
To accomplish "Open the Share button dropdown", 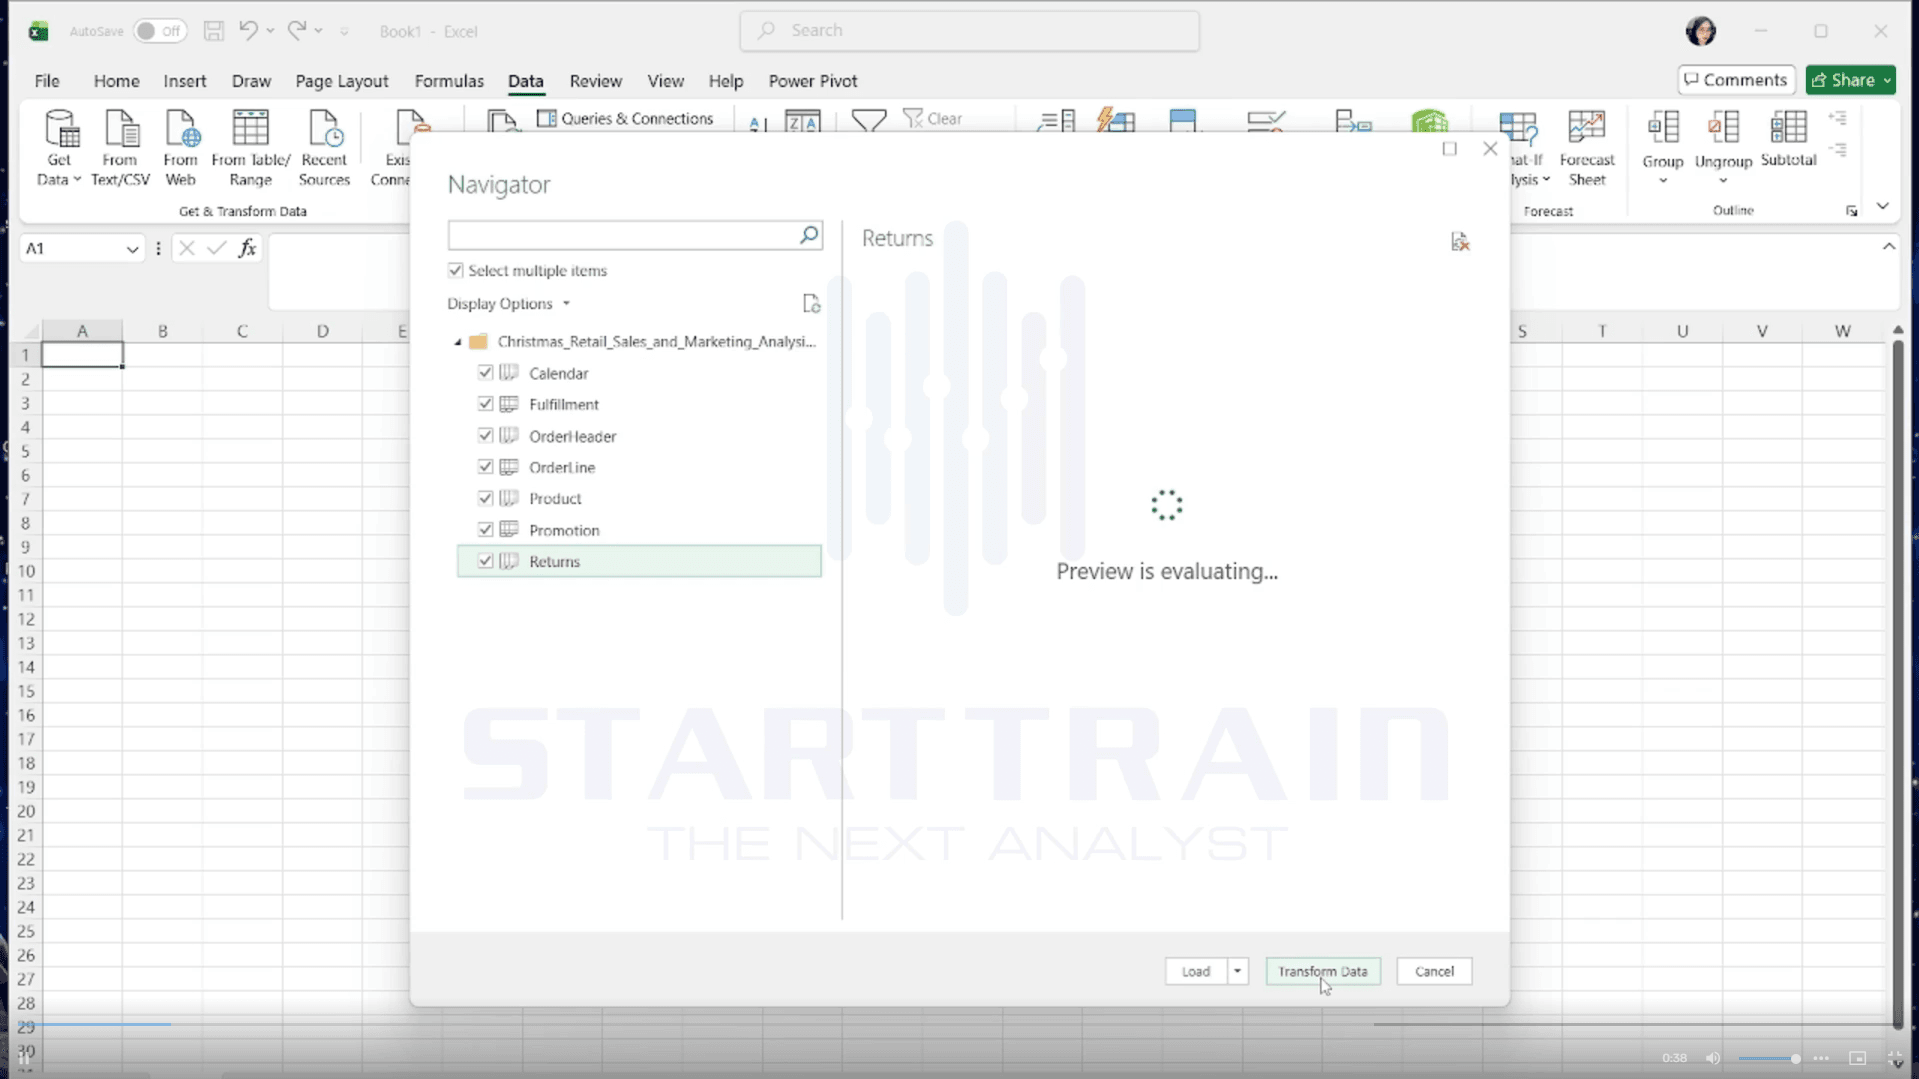I will (x=1887, y=80).
